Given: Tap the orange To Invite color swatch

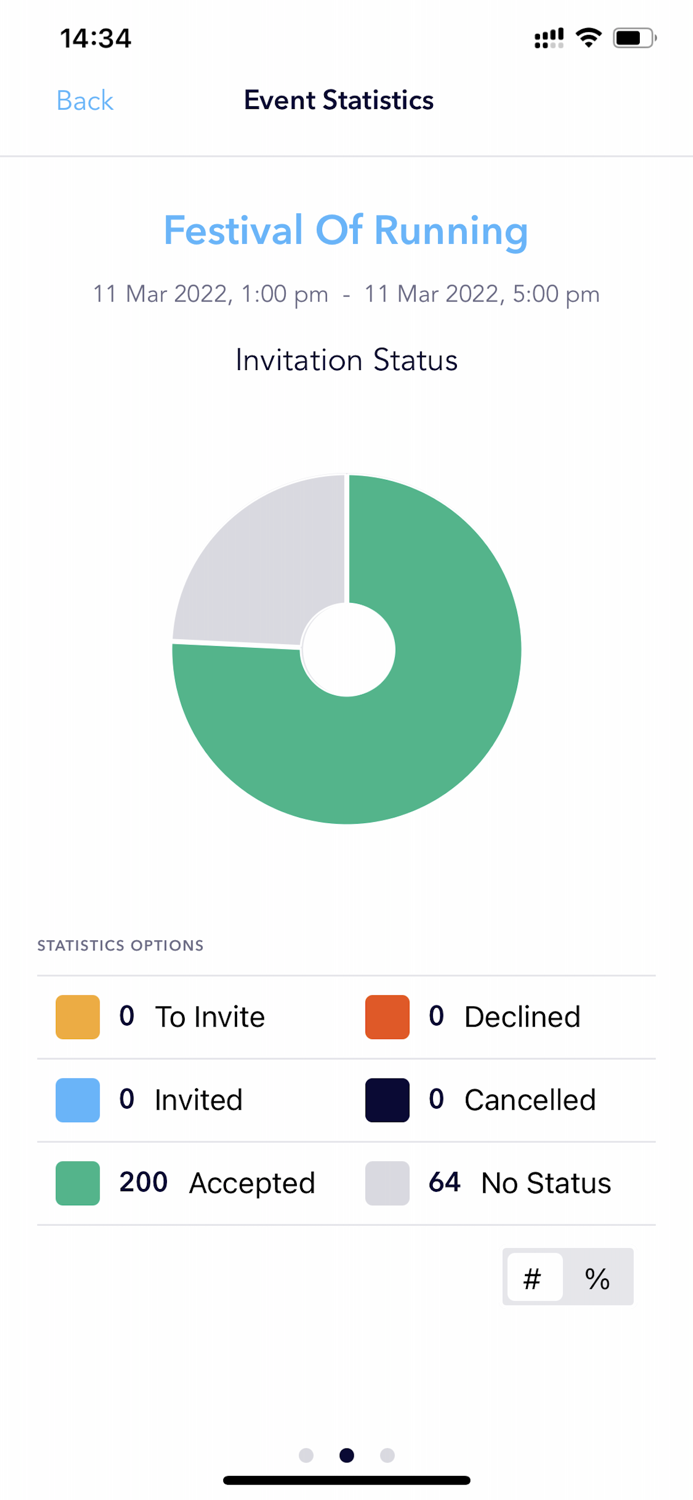Looking at the screenshot, I should (x=78, y=1017).
